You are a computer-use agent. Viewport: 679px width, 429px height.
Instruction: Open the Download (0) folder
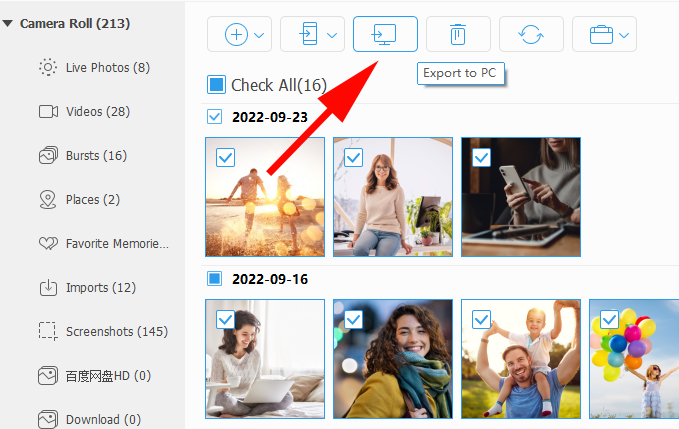(x=103, y=420)
